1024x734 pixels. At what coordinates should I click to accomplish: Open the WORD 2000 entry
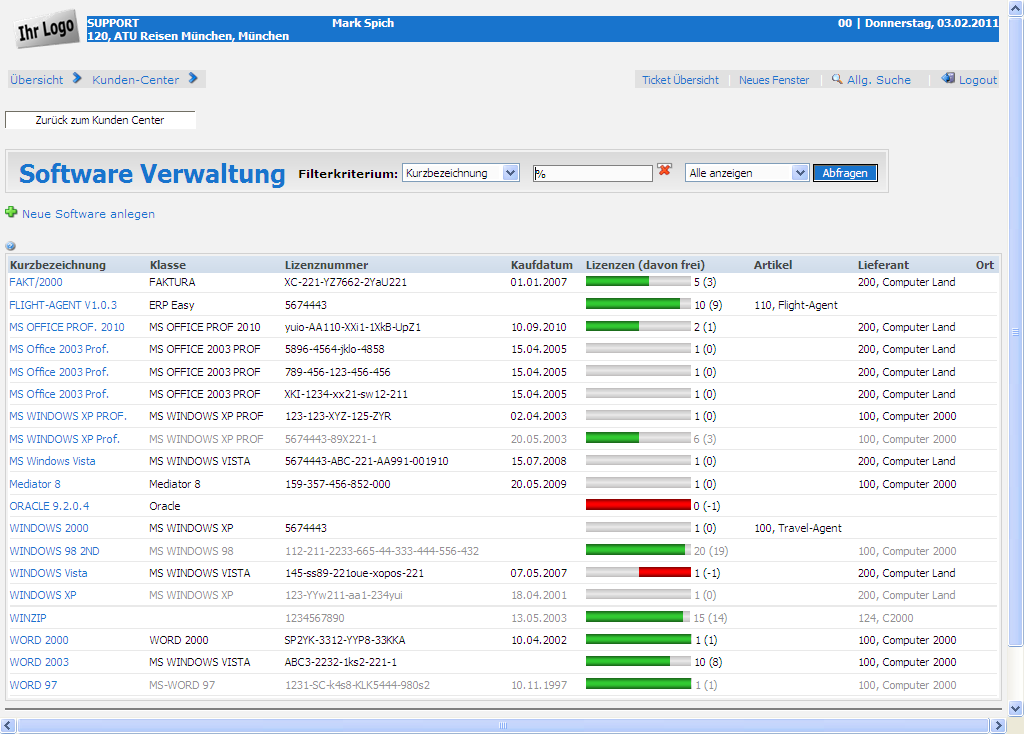(39, 640)
